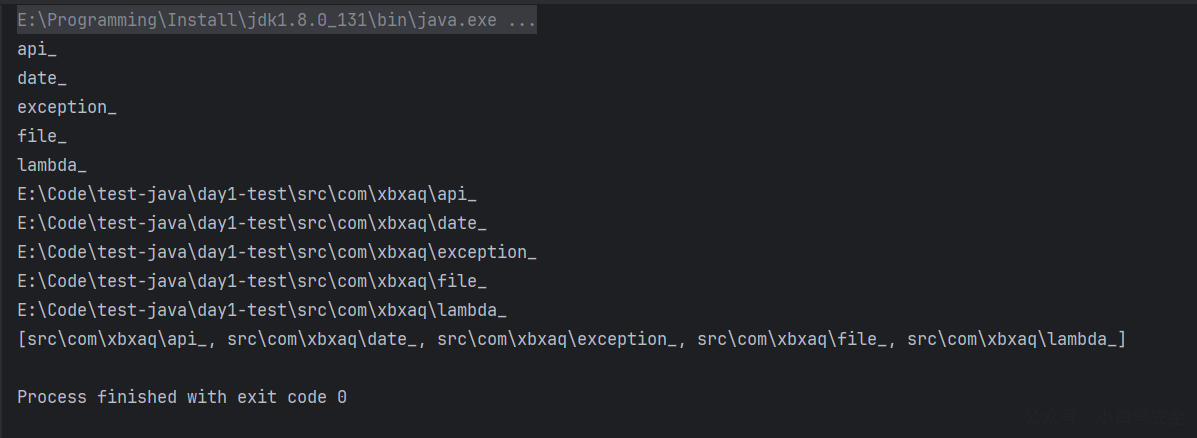Viewport: 1197px width, 438px height.
Task: Select the standalone api_ output line
Action: (37, 50)
